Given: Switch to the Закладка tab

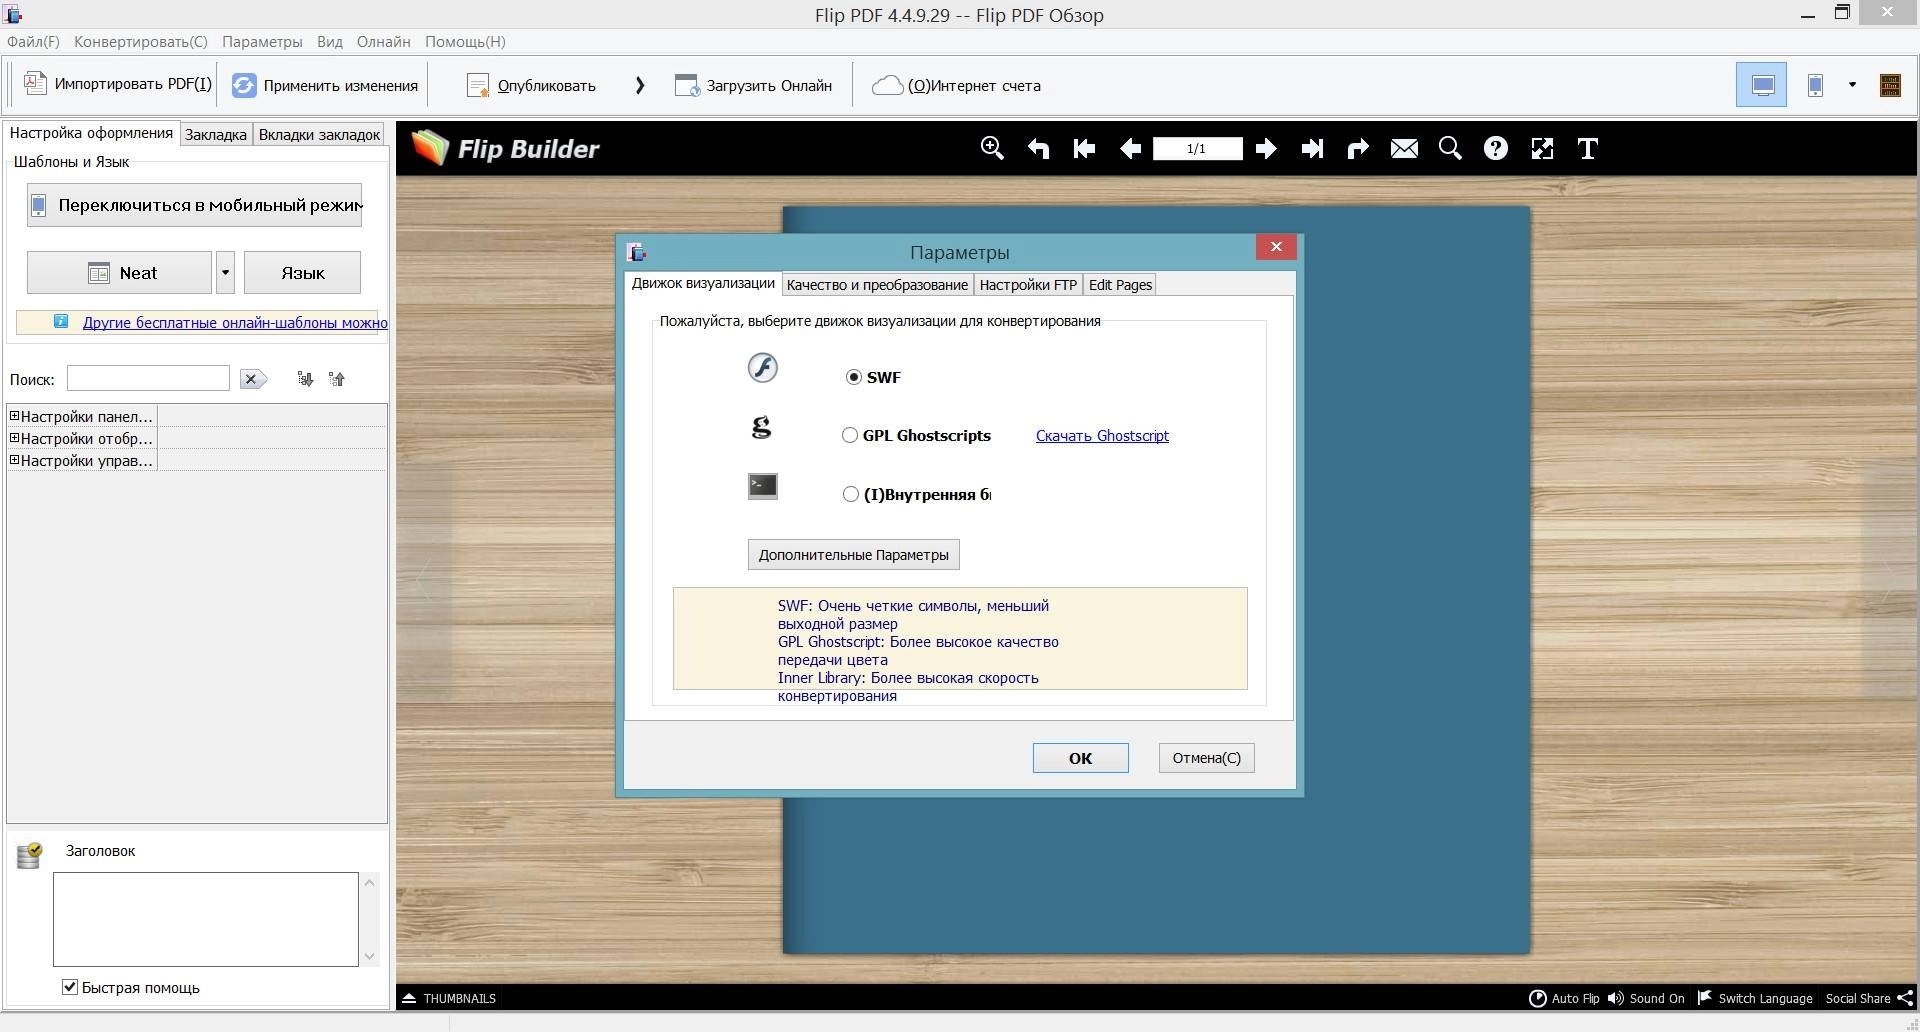Looking at the screenshot, I should (216, 134).
